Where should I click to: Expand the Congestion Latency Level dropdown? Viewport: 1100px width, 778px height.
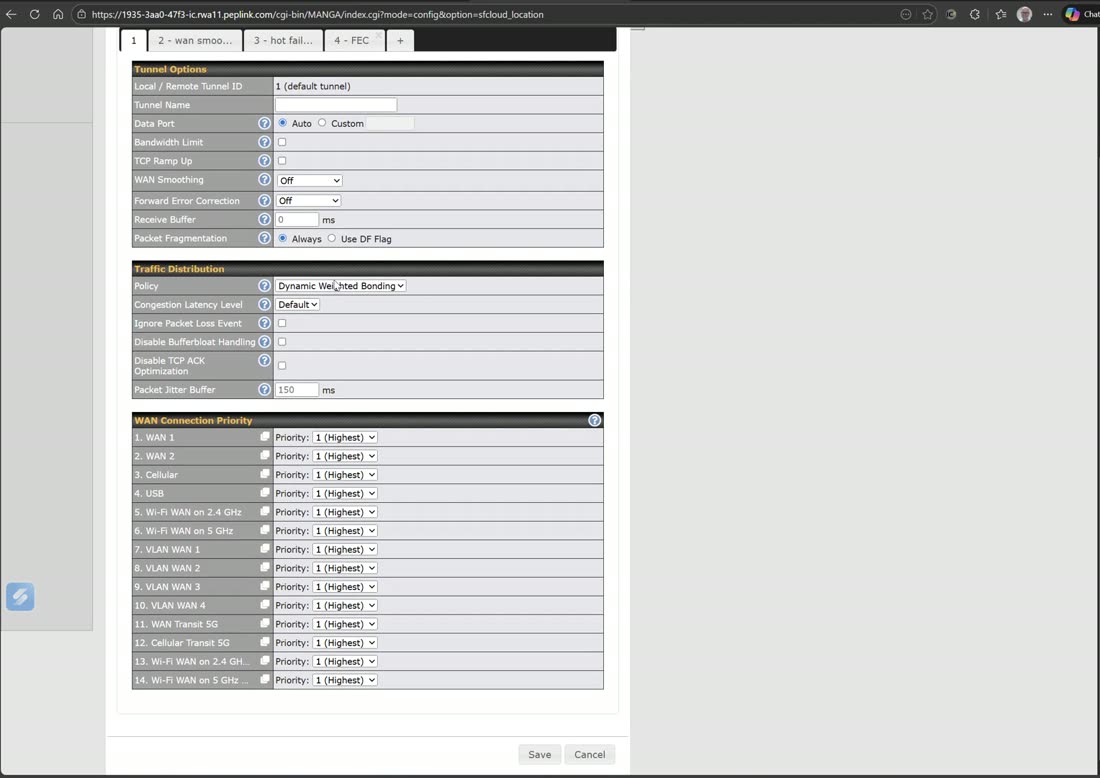click(x=297, y=304)
